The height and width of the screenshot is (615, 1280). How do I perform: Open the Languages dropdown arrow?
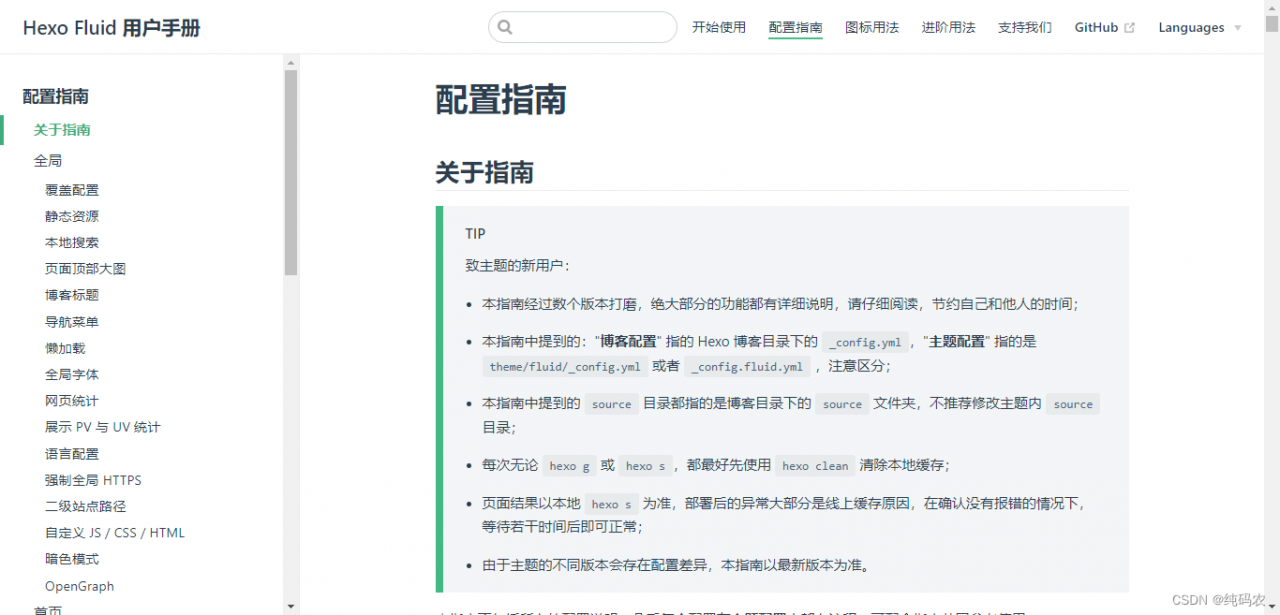pos(1238,28)
